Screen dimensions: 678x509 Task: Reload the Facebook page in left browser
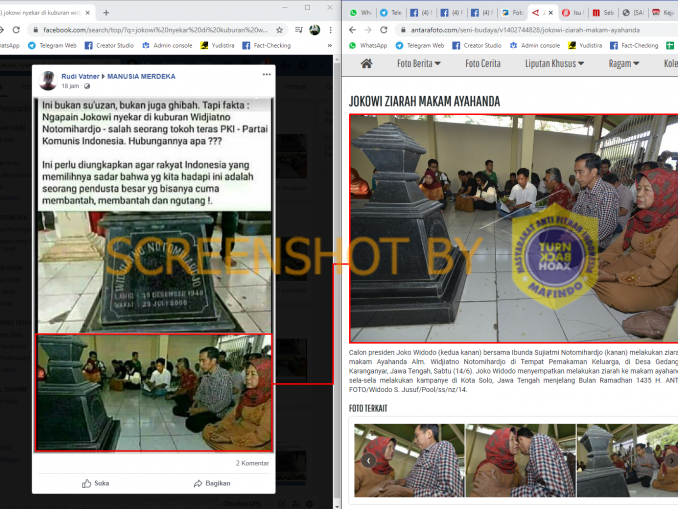point(16,30)
